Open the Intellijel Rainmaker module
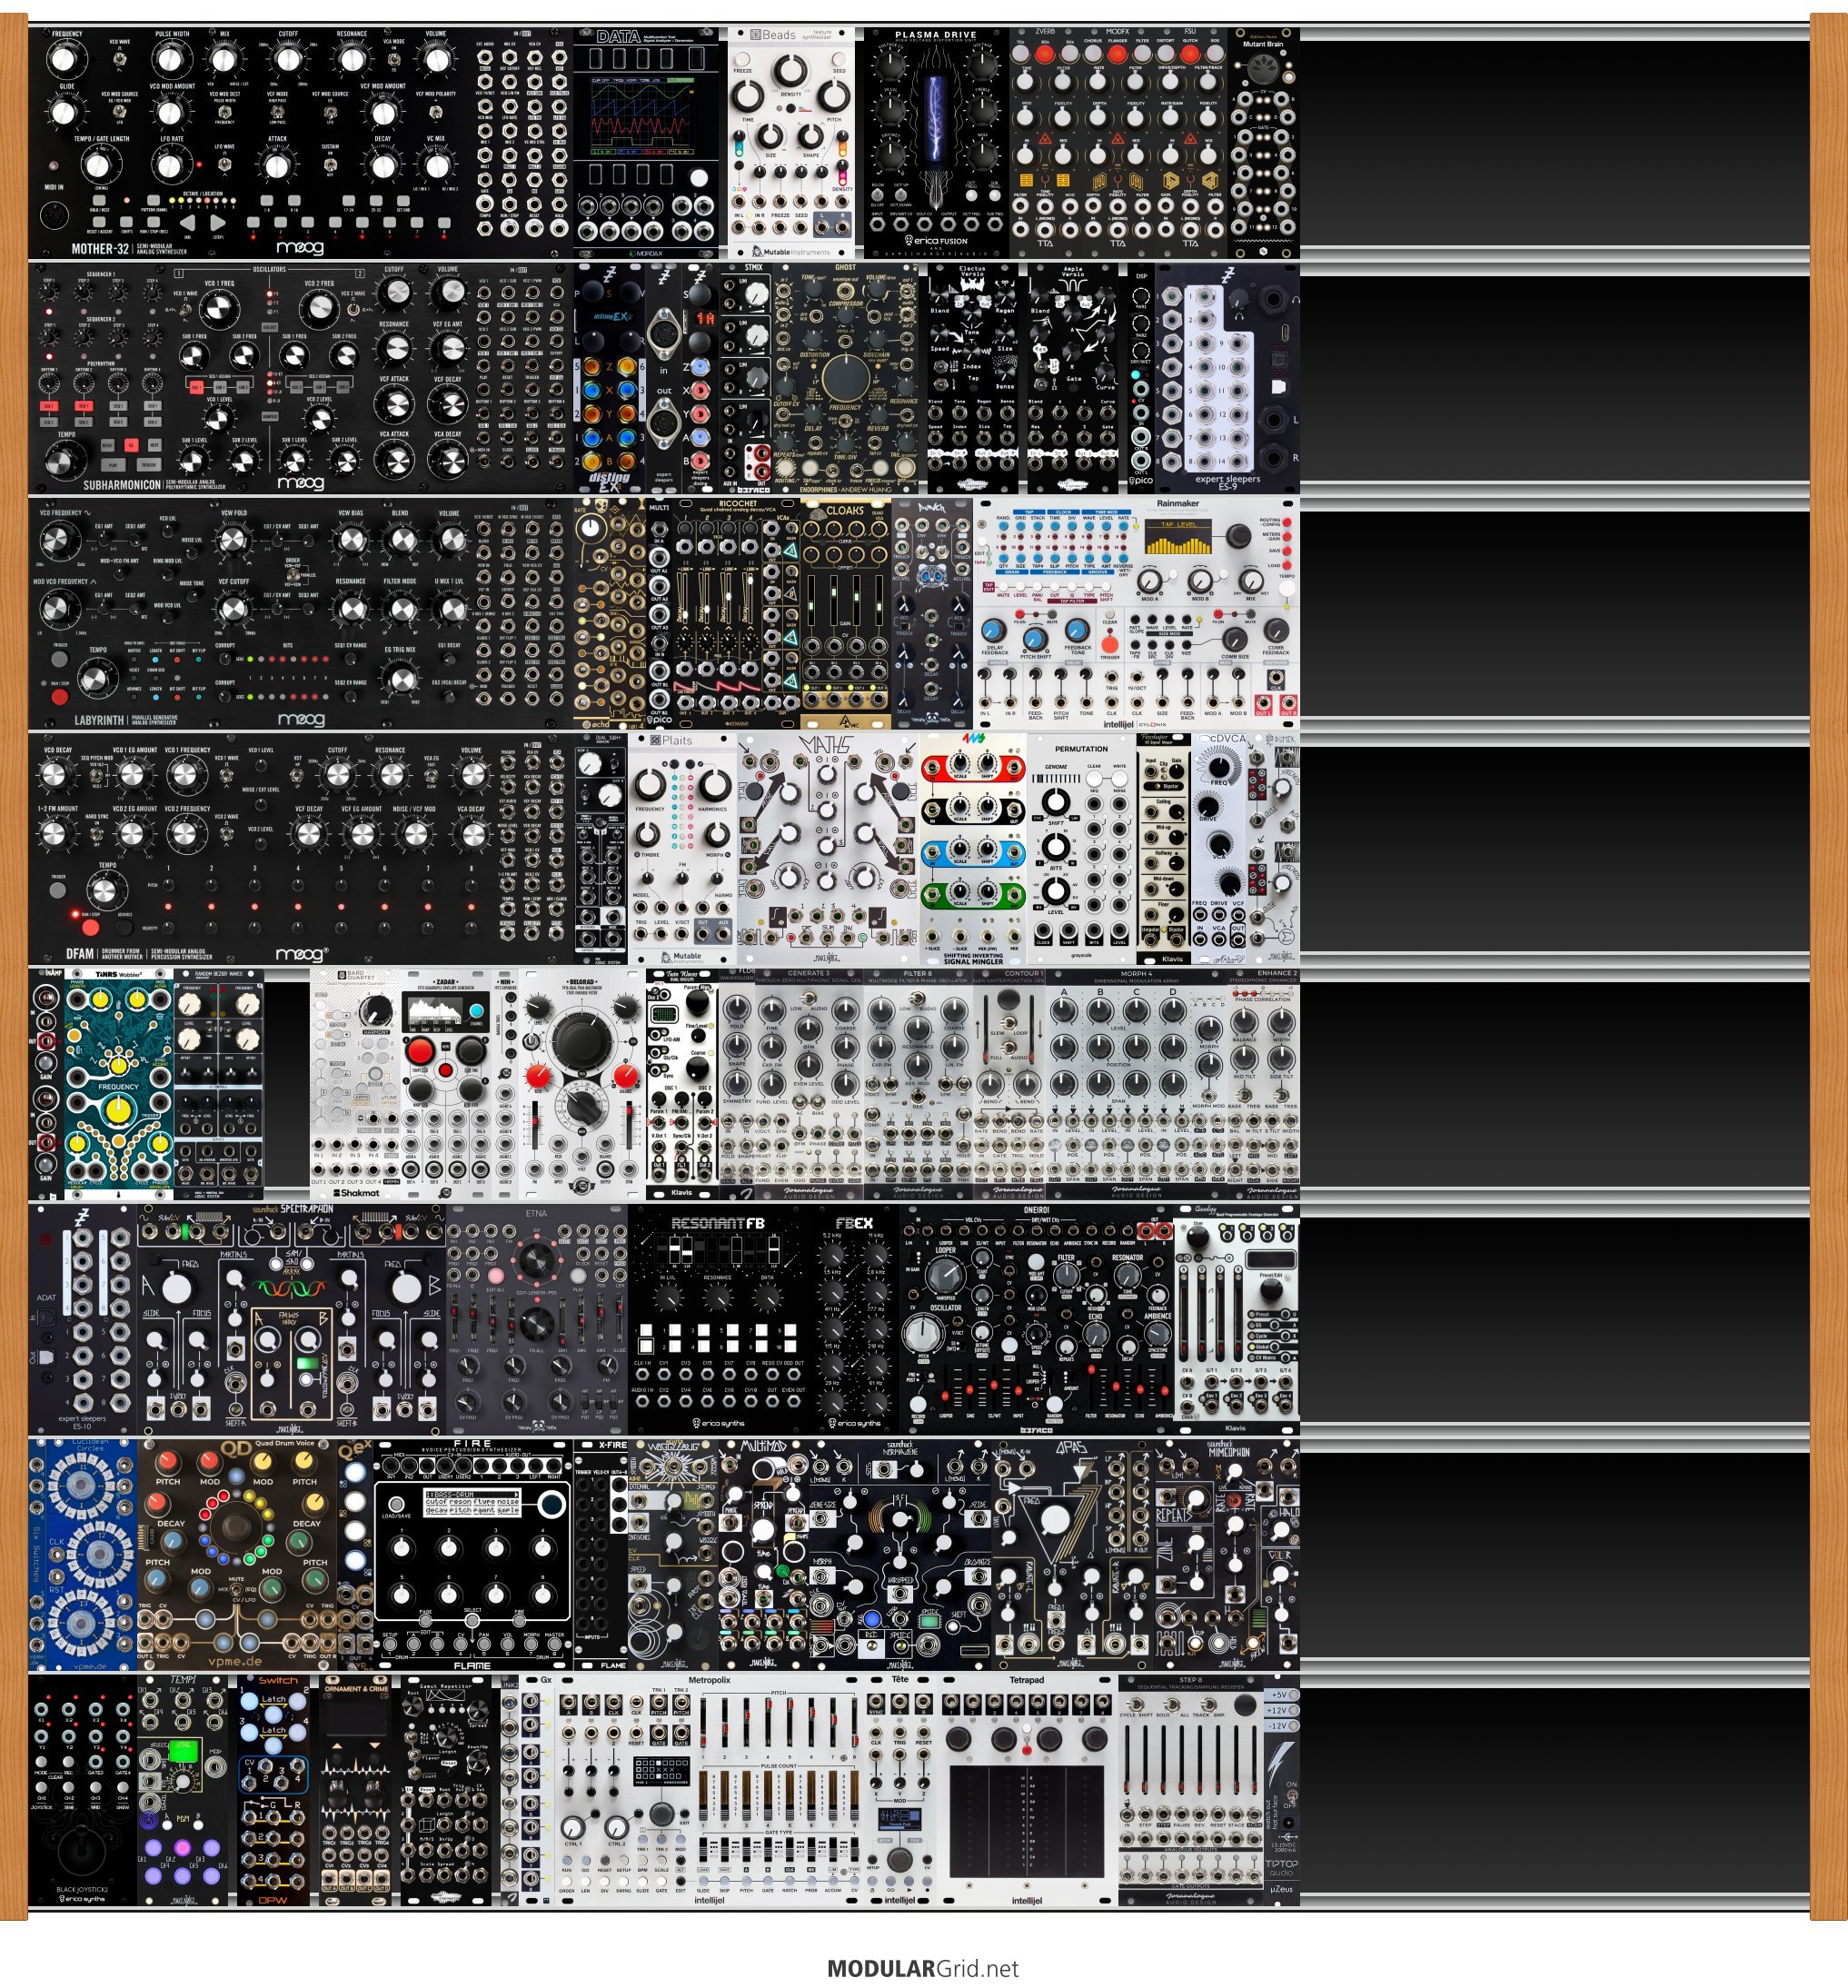1848x1988 pixels. 1137,614
